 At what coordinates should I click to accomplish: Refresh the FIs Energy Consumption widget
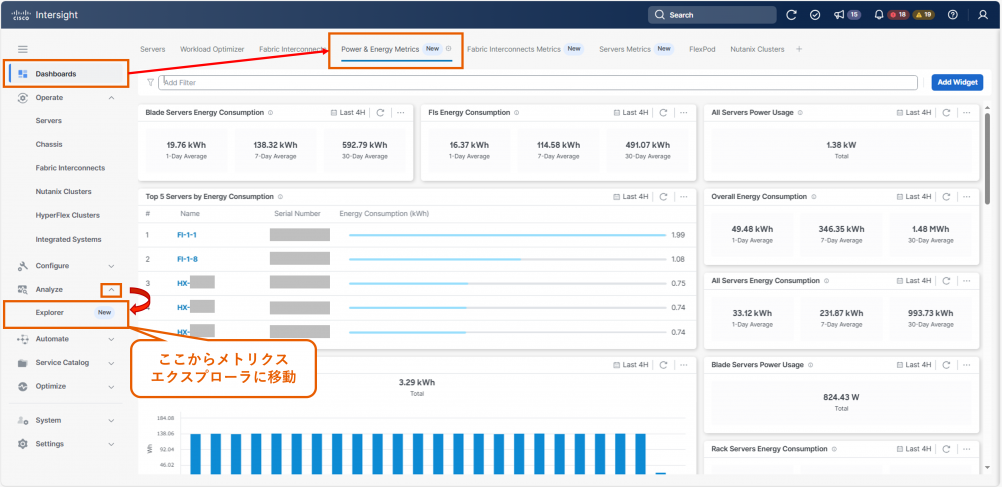point(663,112)
